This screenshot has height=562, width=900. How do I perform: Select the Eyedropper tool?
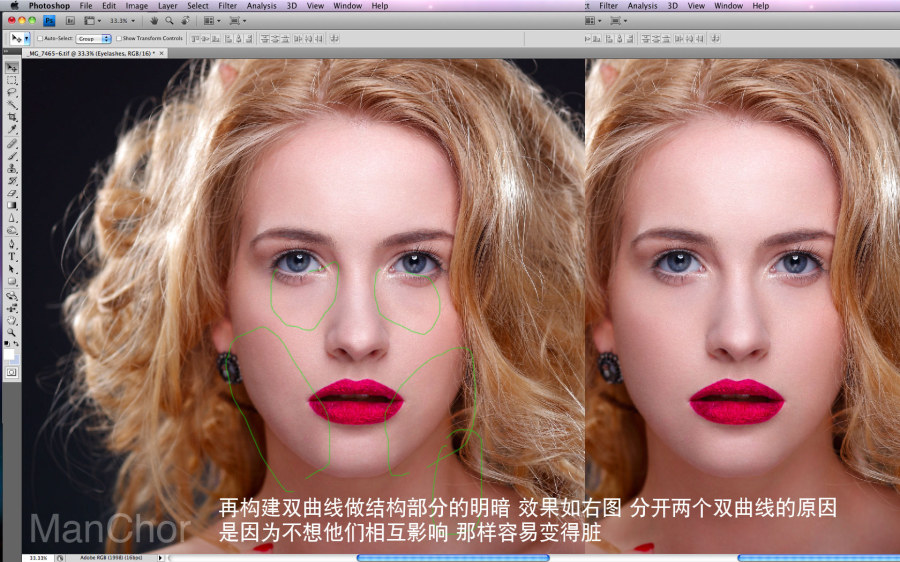[x=11, y=130]
